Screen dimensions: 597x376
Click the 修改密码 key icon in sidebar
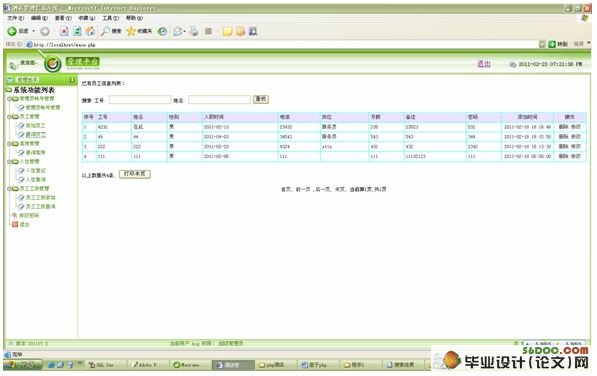(x=15, y=215)
